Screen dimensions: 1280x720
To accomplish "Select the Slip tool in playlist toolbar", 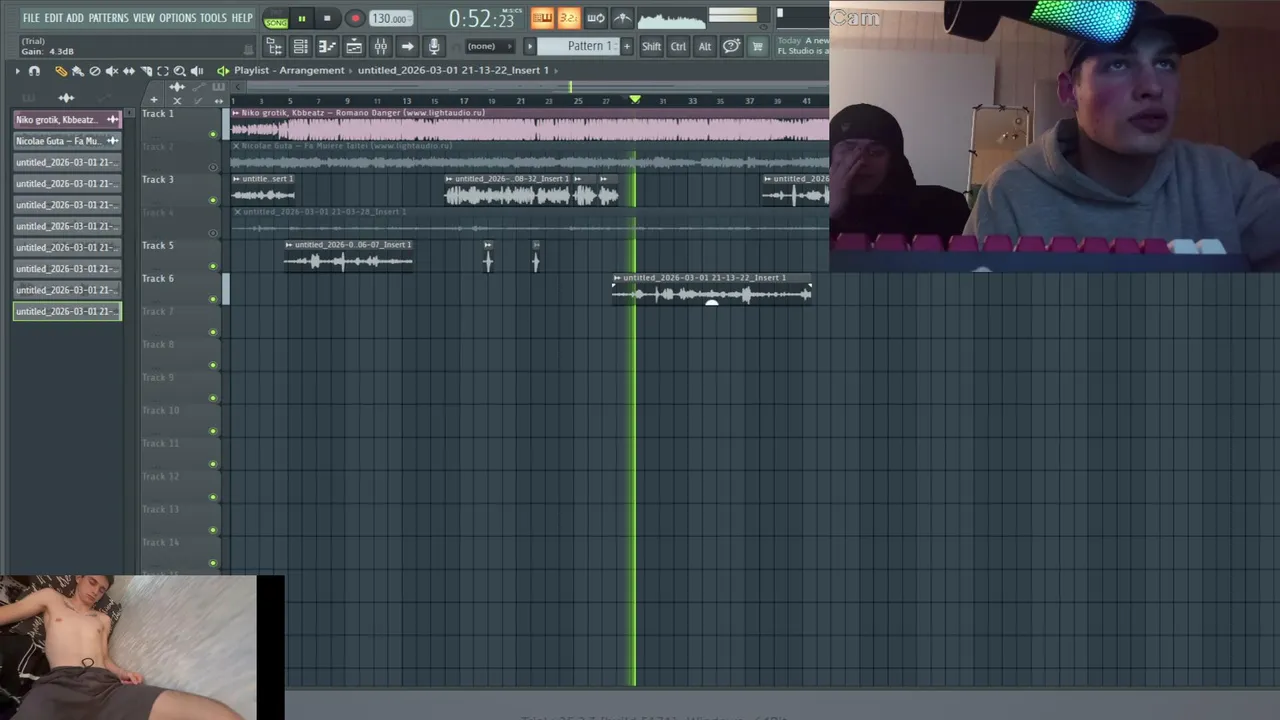I will click(129, 71).
